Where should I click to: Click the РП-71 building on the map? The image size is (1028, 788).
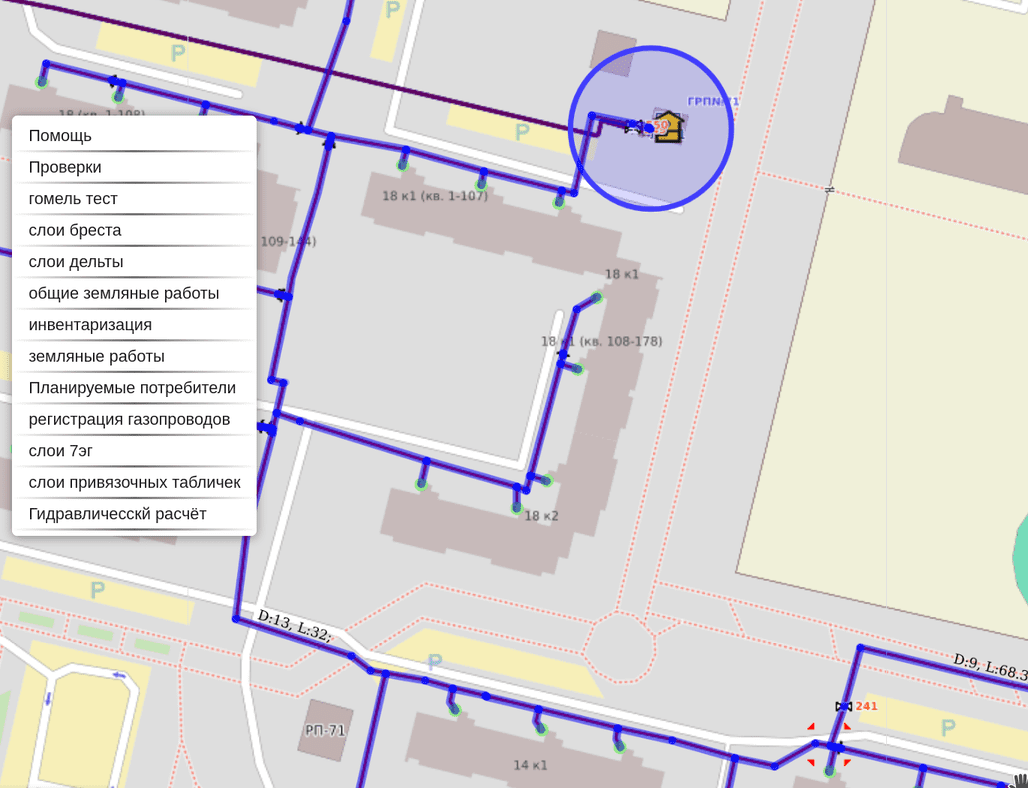[x=325, y=730]
